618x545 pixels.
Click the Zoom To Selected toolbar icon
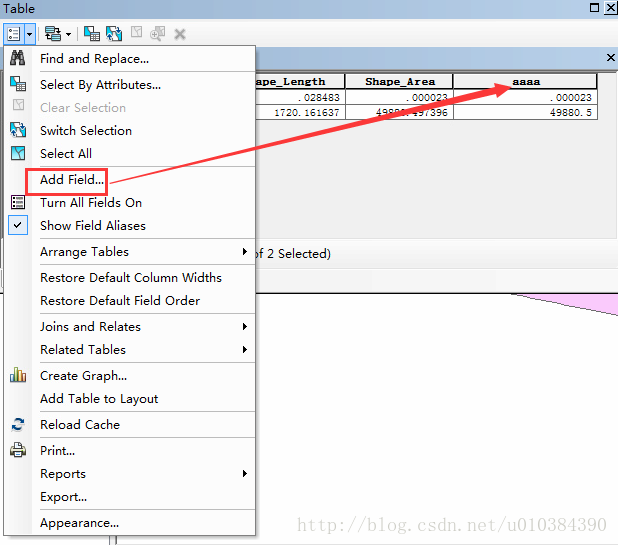(158, 34)
